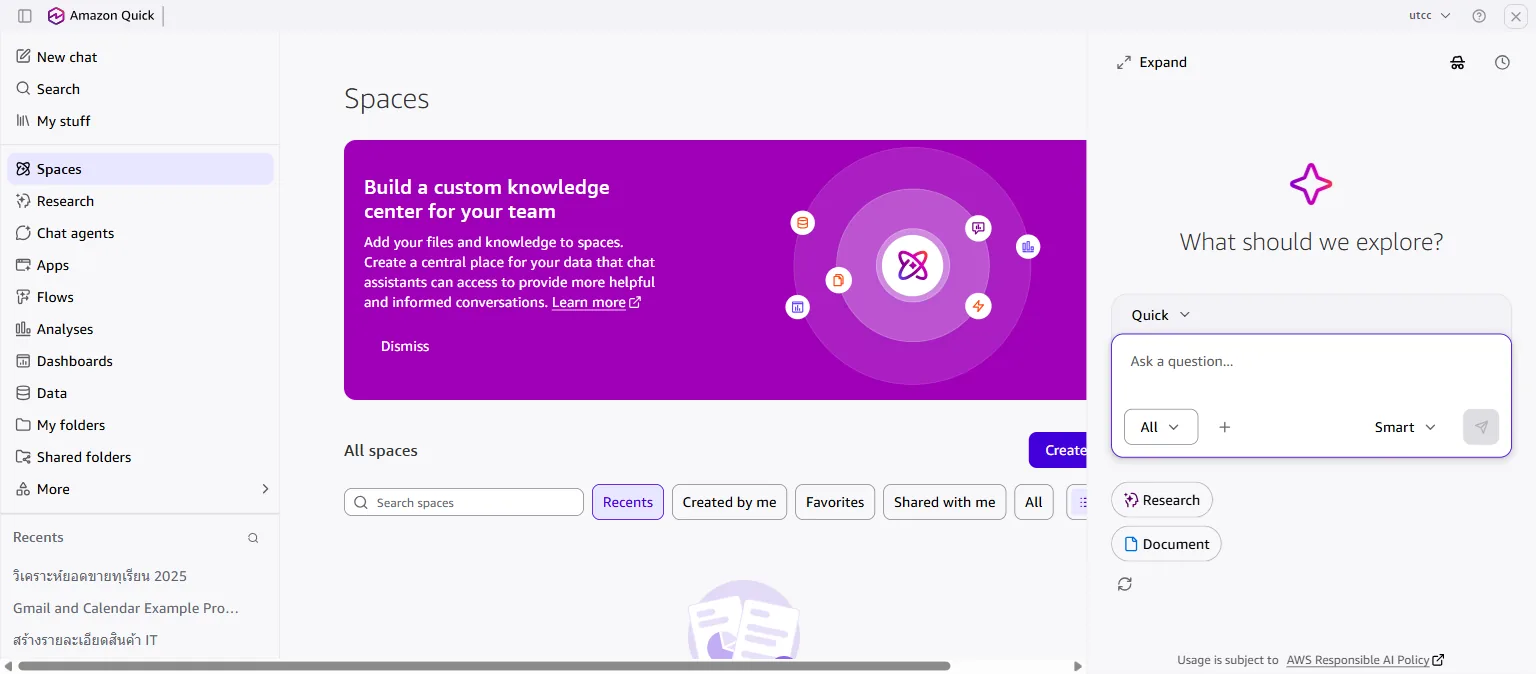Click the Amazon Quick logo icon

56,16
